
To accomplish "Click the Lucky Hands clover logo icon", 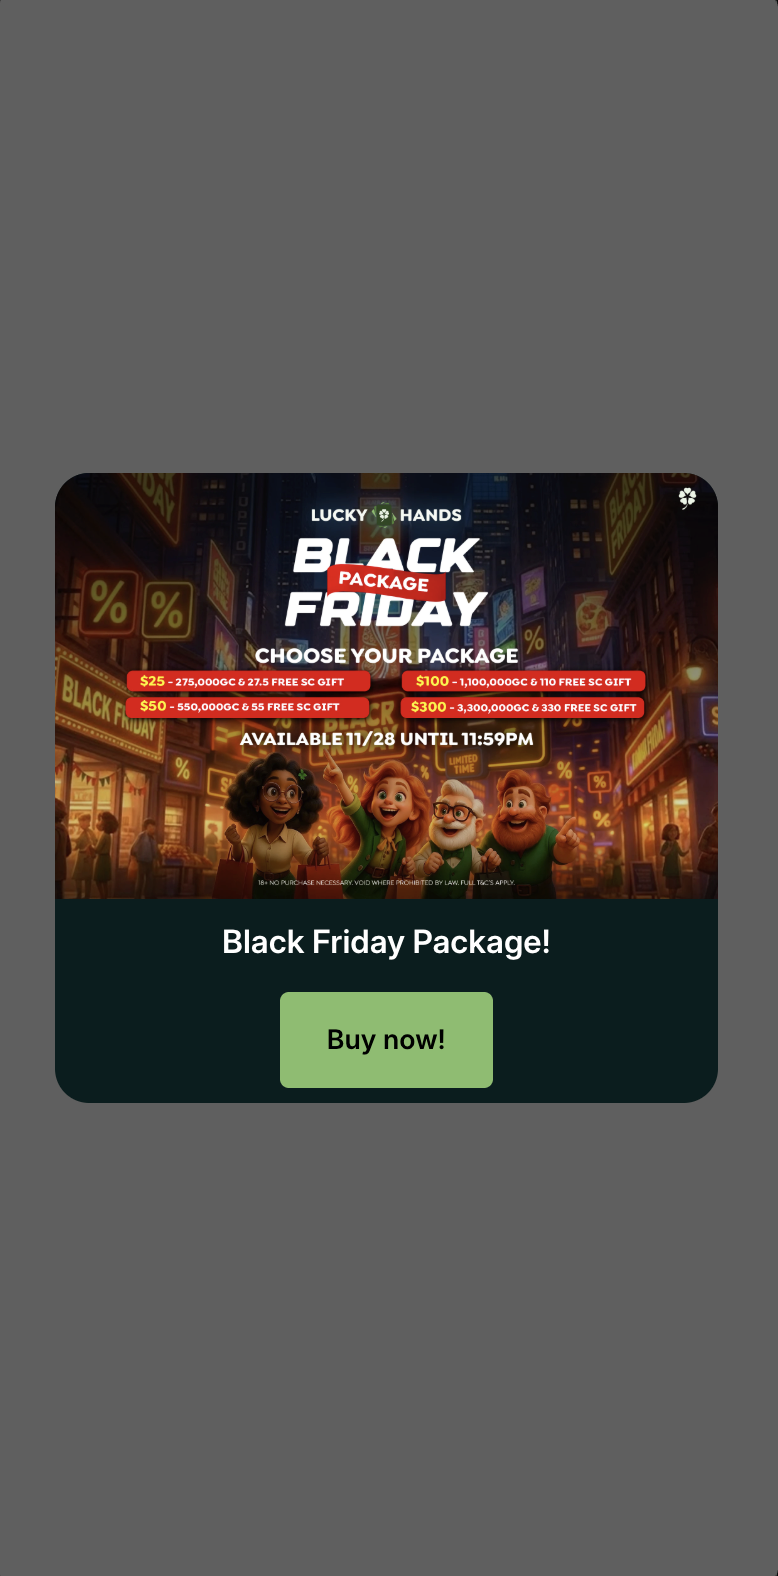I will (384, 515).
